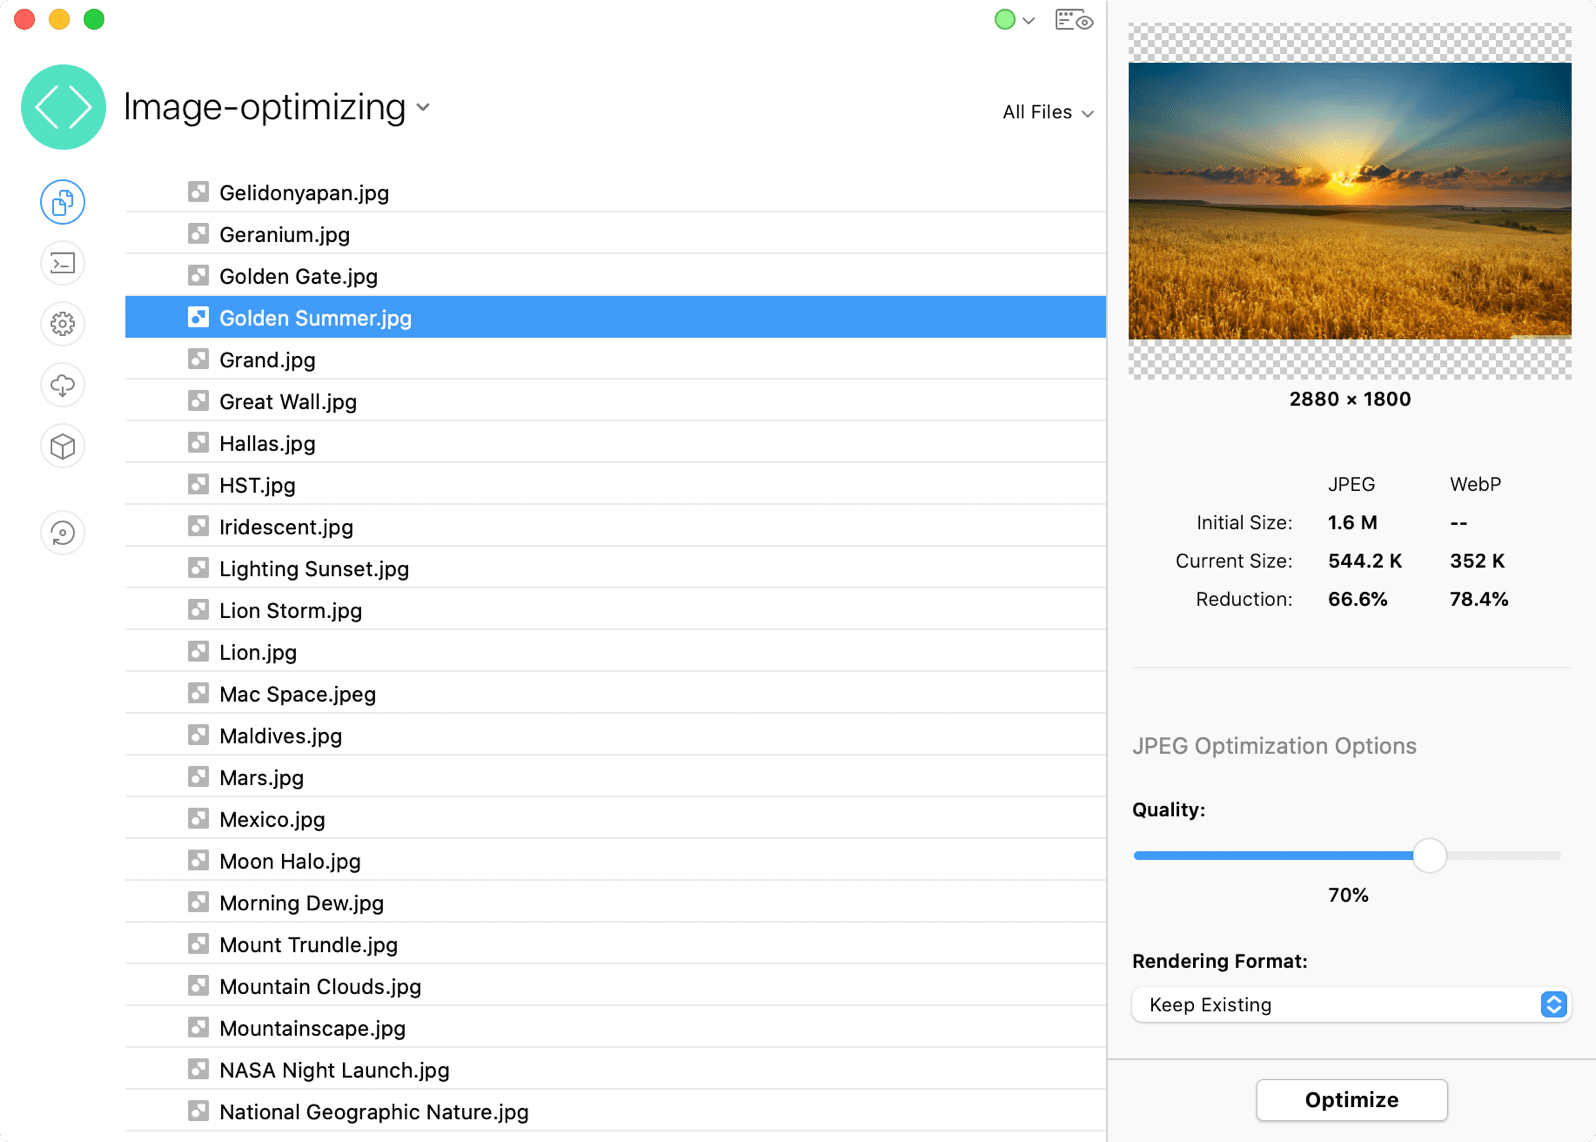Expand the Image-optimizing project dropdown chevron
This screenshot has width=1596, height=1142.
click(424, 107)
